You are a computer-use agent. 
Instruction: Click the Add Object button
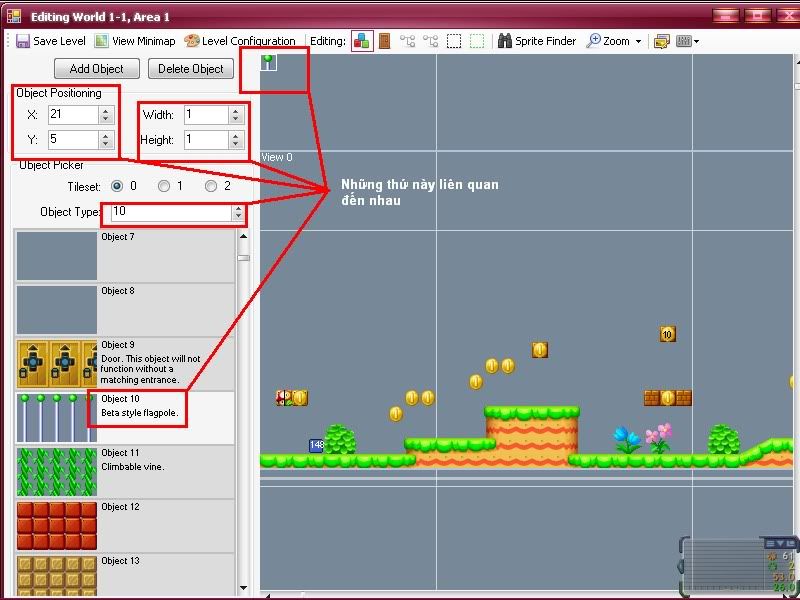click(97, 68)
